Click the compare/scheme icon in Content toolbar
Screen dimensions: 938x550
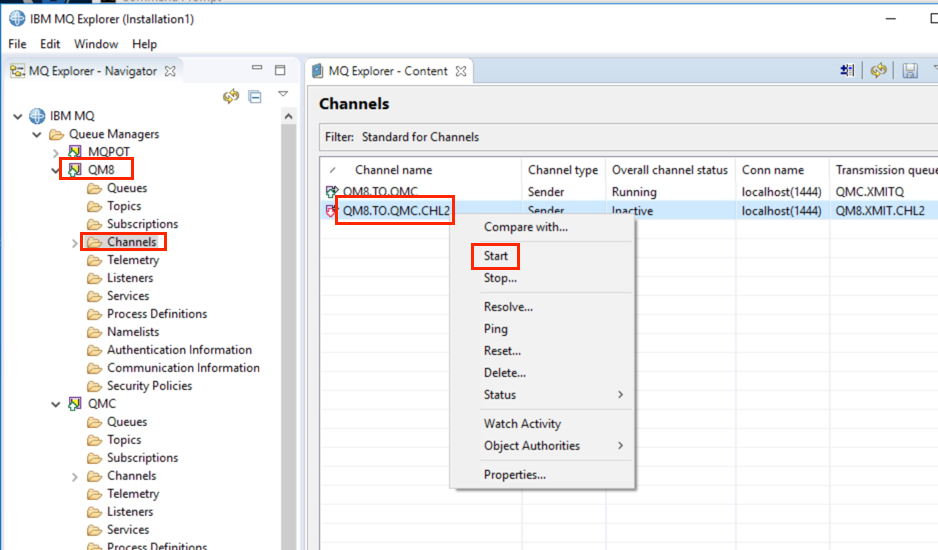[847, 71]
